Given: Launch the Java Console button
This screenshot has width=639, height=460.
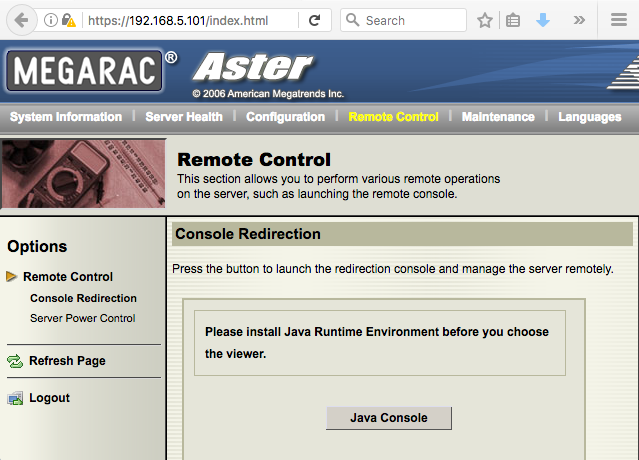Looking at the screenshot, I should [389, 418].
